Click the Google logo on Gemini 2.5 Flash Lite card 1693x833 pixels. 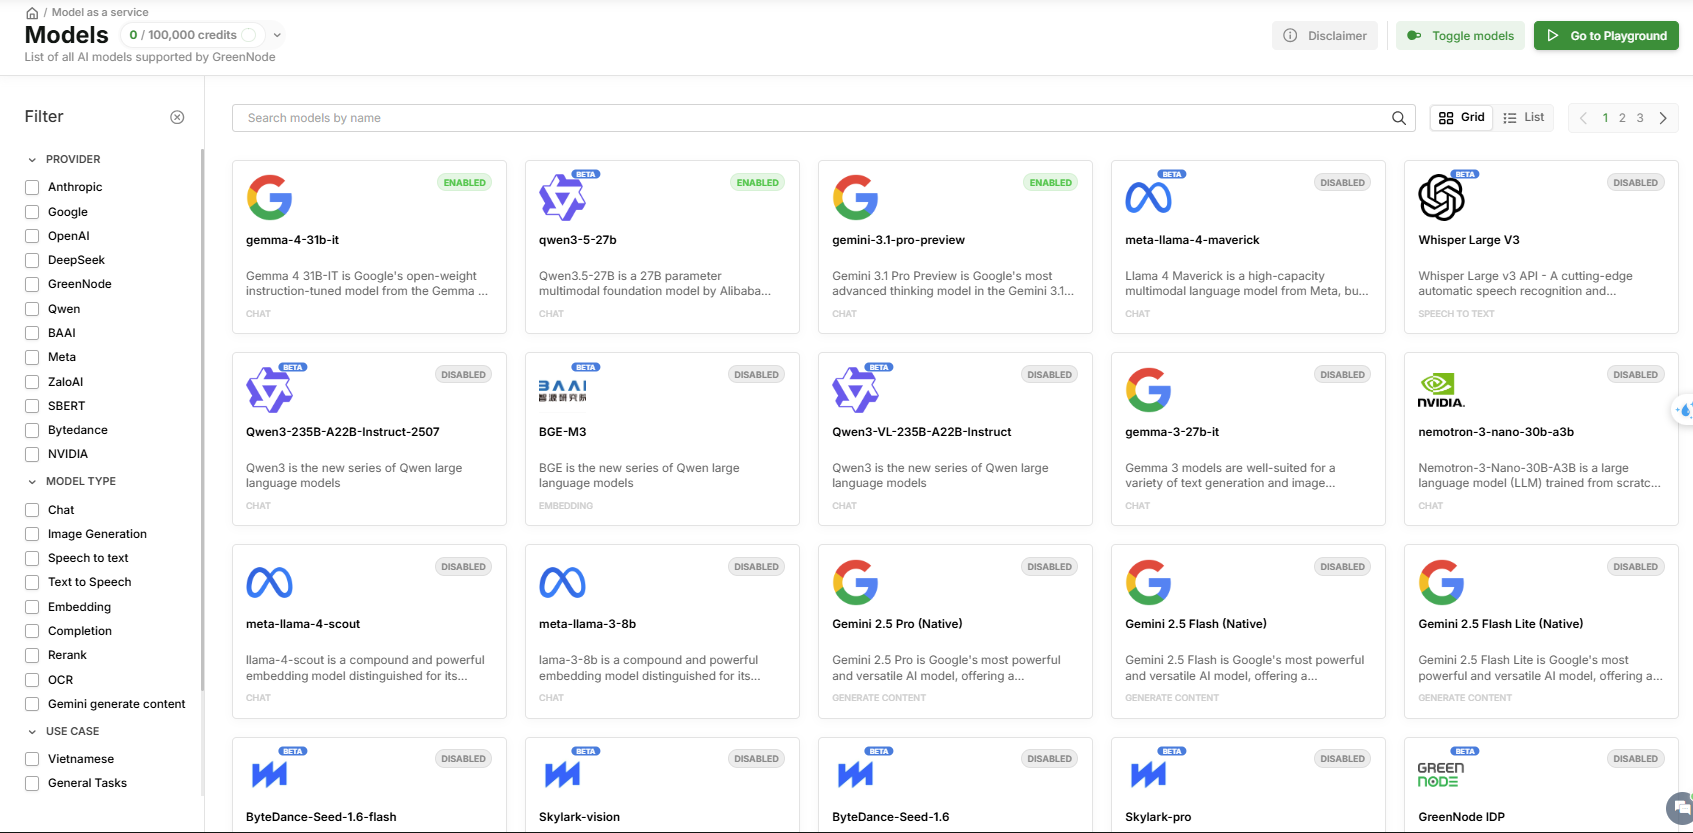[1442, 582]
